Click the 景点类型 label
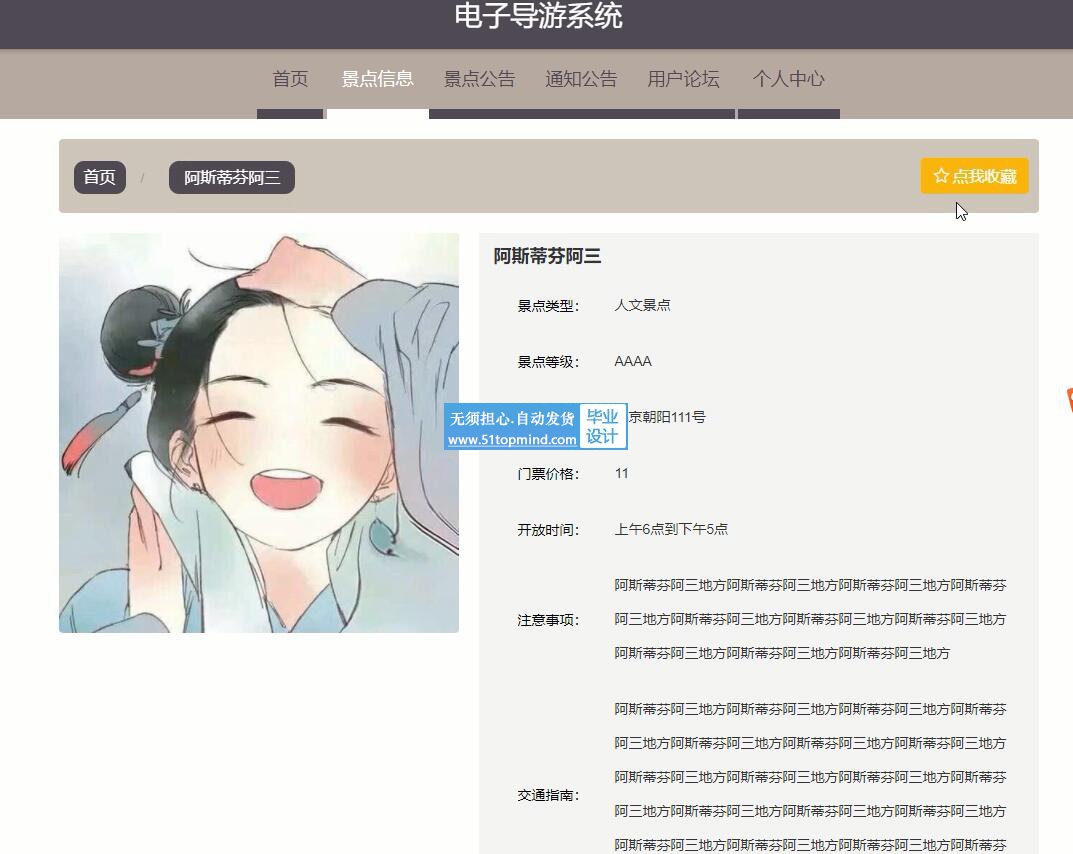The width and height of the screenshot is (1073, 854). click(x=548, y=306)
